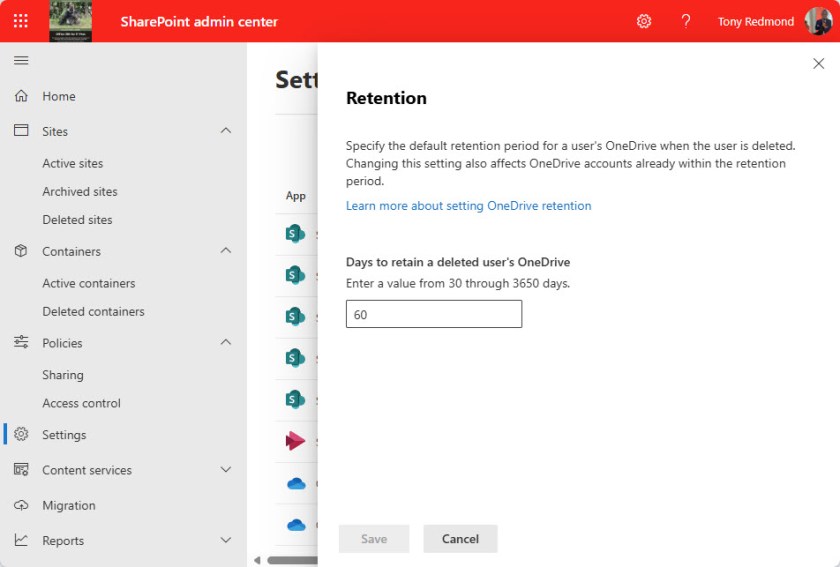Click the Migration cloud upload icon
Screen dimensions: 840x567
pos(21,505)
